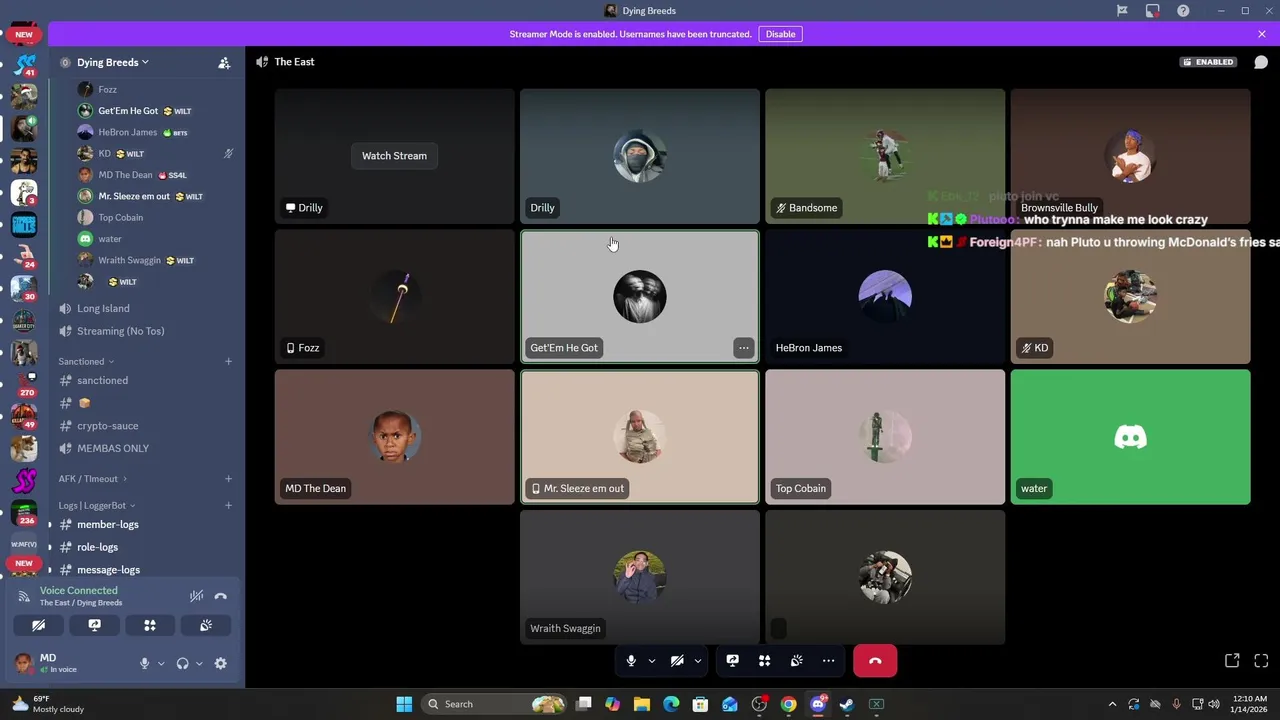Open soundboard in the voice connected panel
Image resolution: width=1280 pixels, height=720 pixels.
(206, 625)
